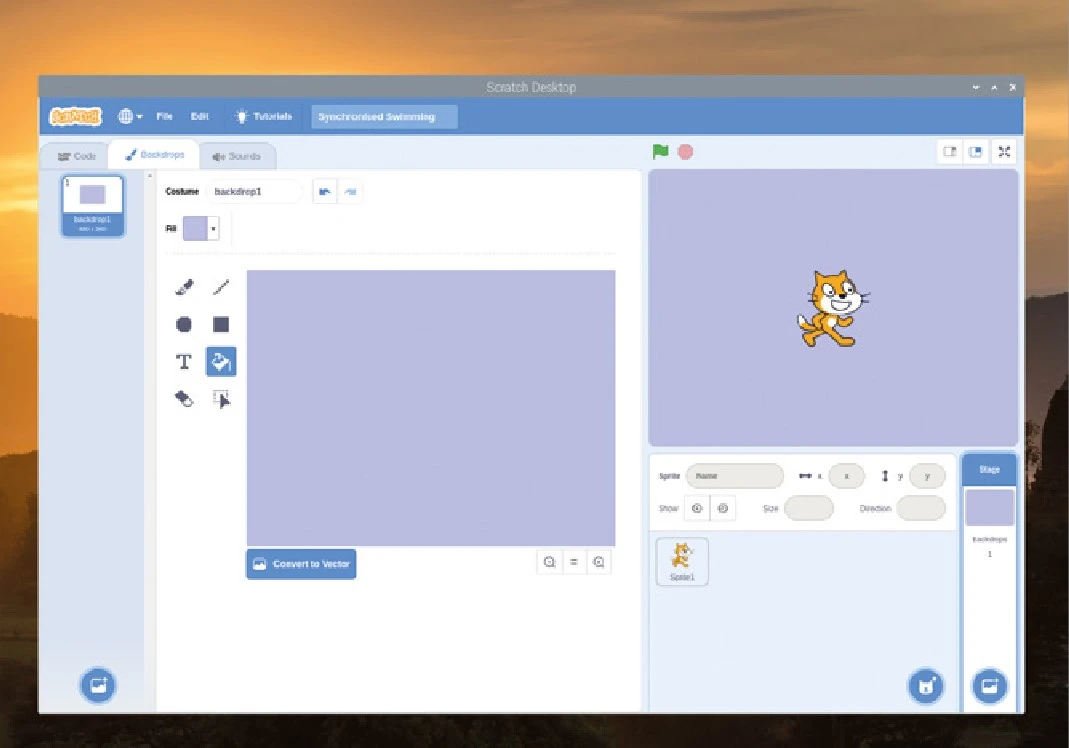The height and width of the screenshot is (748, 1069).
Task: Select the Circle tool
Action: point(184,324)
